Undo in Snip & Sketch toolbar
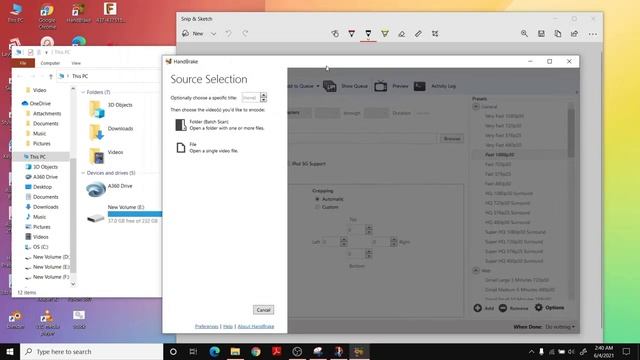This screenshot has width=640, height=360. tap(229, 33)
